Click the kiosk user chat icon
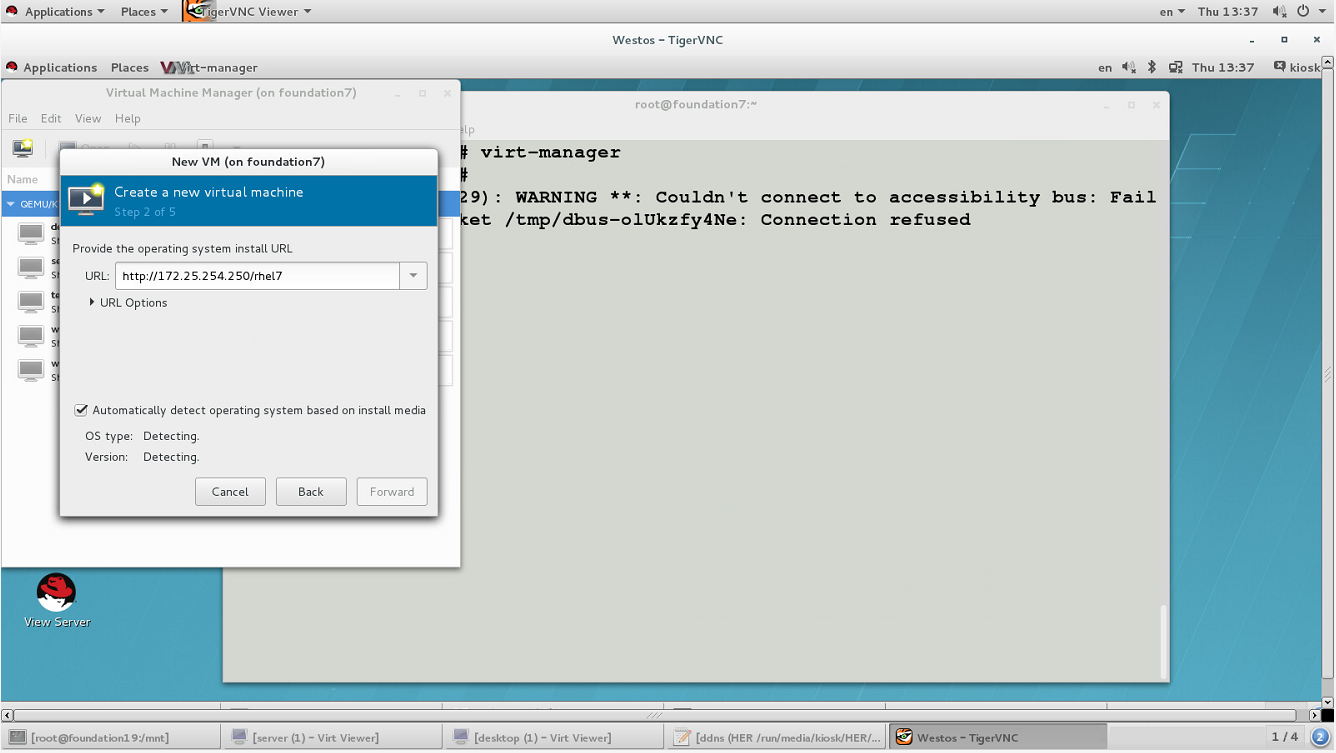Viewport: 1336px width, 753px height. (x=1279, y=67)
